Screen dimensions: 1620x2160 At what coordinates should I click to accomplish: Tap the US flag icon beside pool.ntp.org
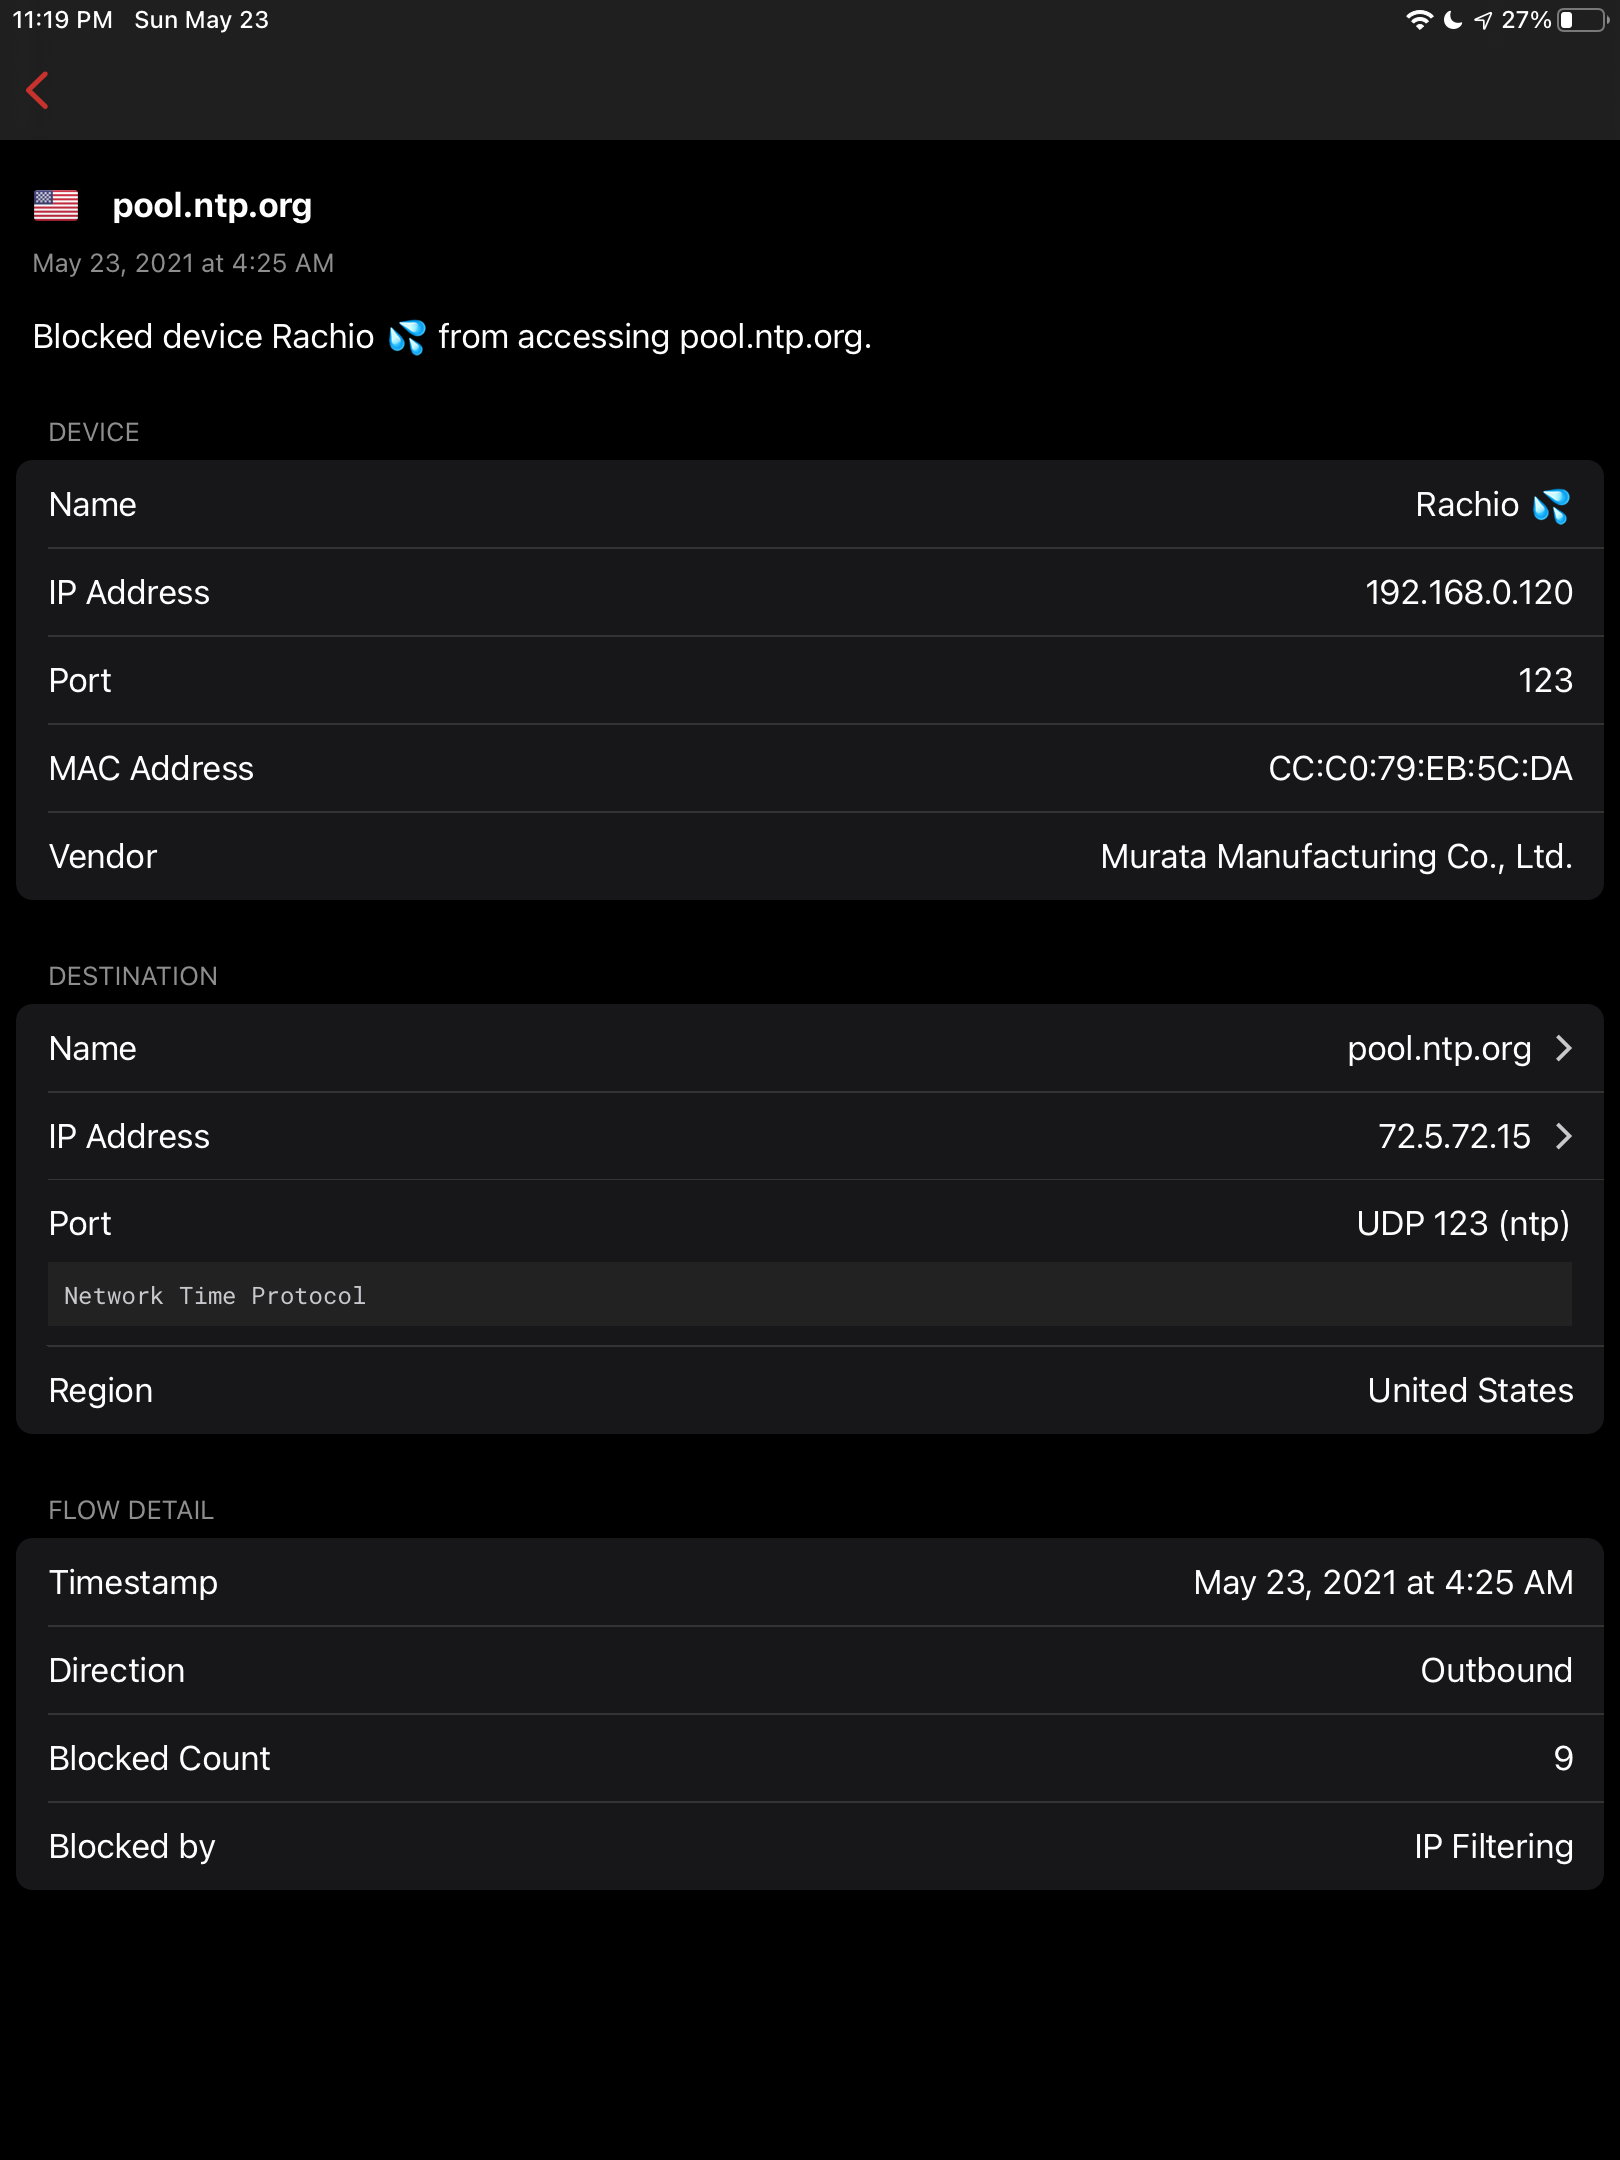(x=56, y=205)
